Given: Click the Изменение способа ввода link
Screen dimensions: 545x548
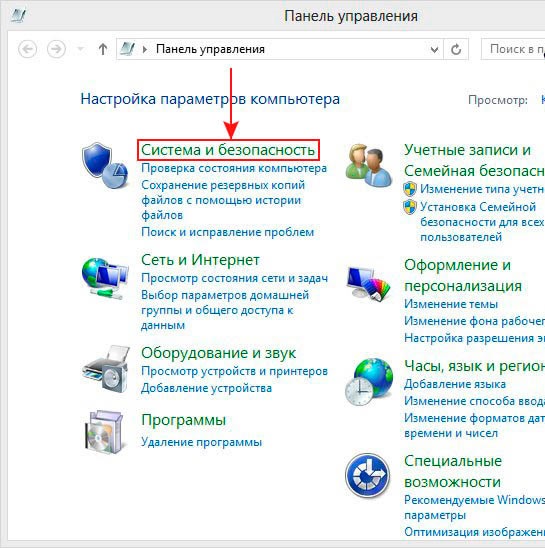Looking at the screenshot, I should (474, 401).
